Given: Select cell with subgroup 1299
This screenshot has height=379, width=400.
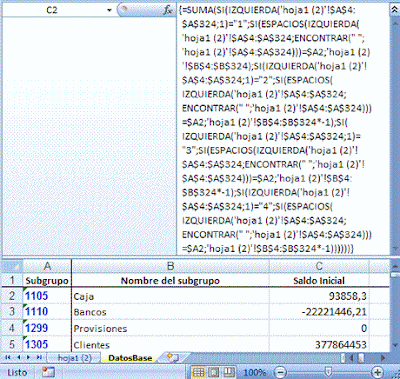Looking at the screenshot, I should 47,328.
